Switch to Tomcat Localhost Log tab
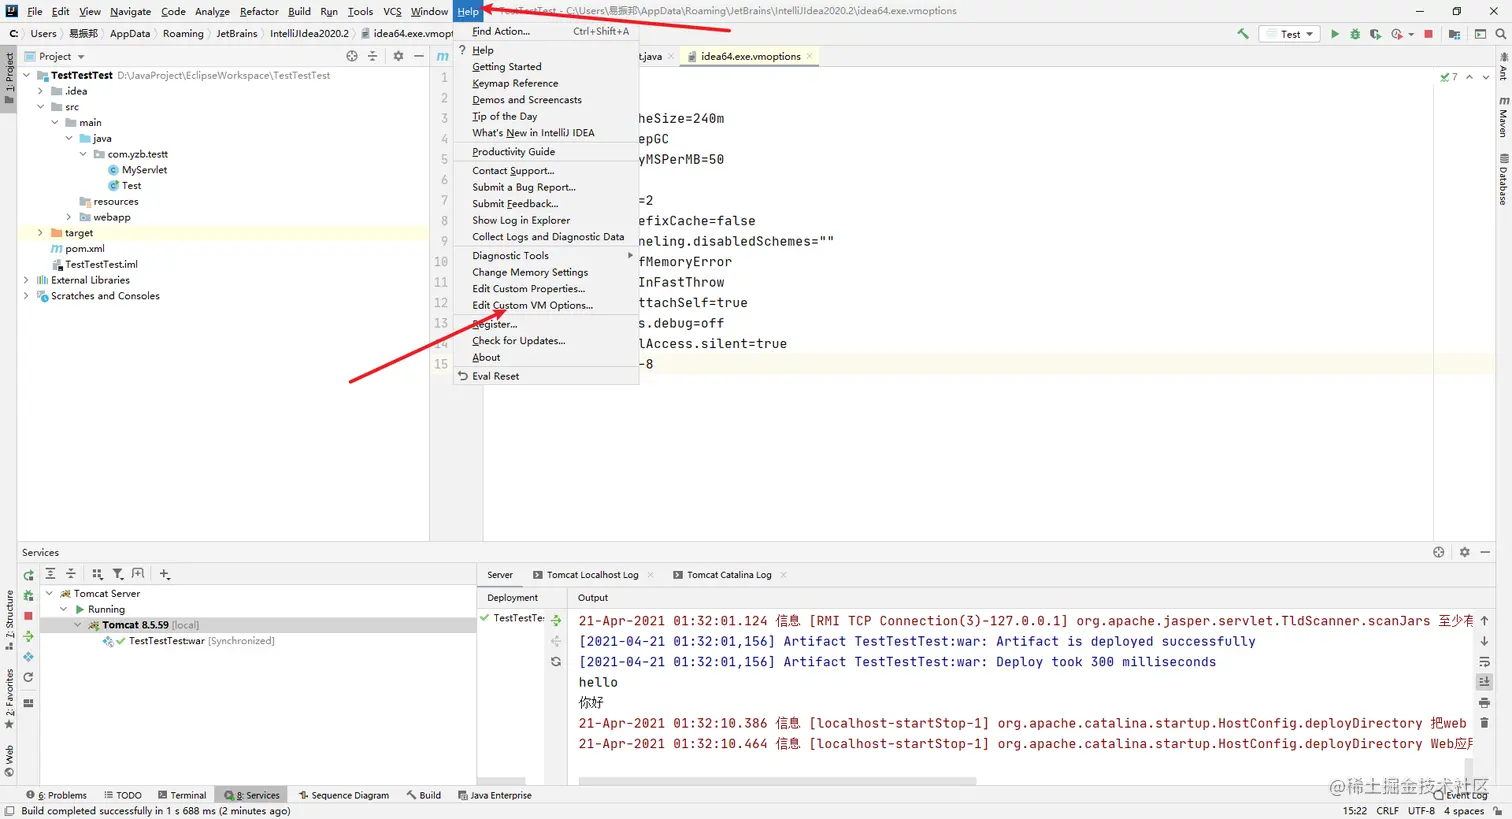 [592, 575]
